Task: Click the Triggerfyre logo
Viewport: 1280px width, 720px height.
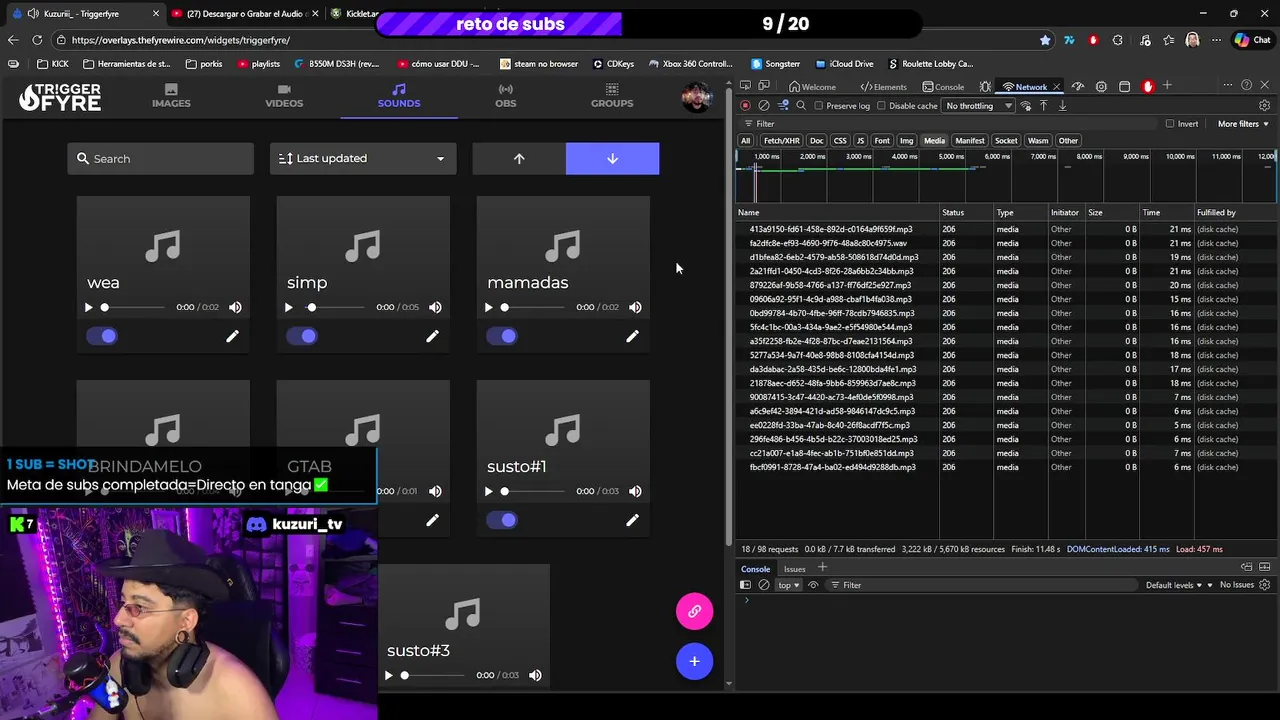Action: (x=60, y=97)
